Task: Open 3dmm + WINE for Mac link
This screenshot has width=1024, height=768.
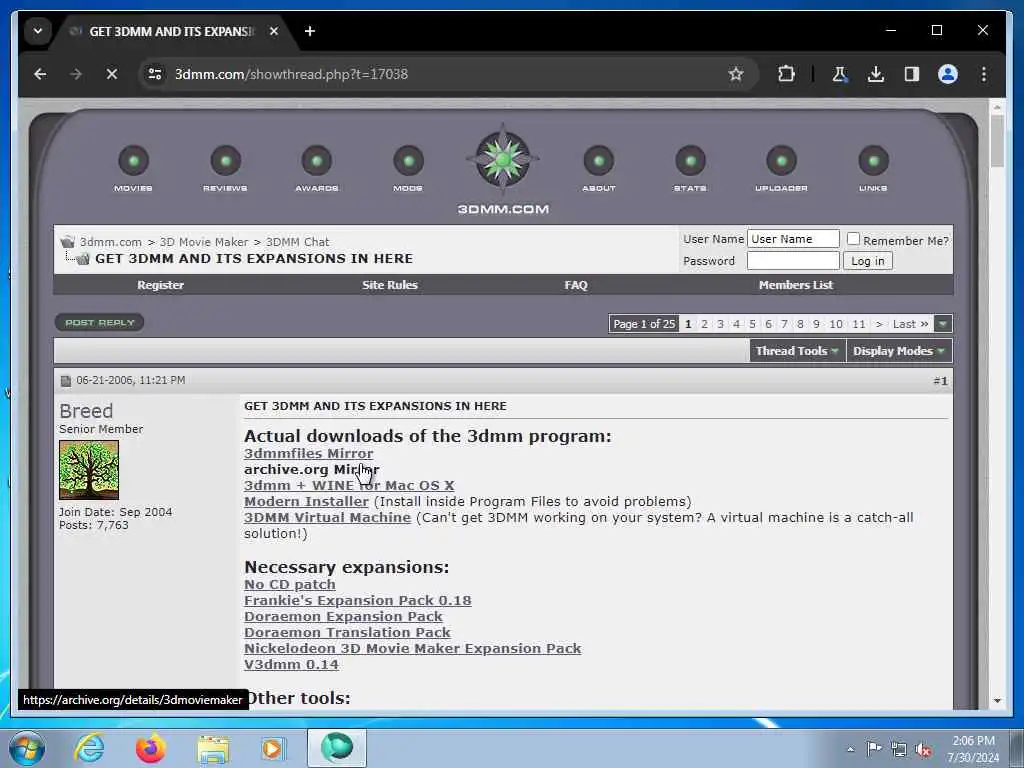Action: click(349, 485)
